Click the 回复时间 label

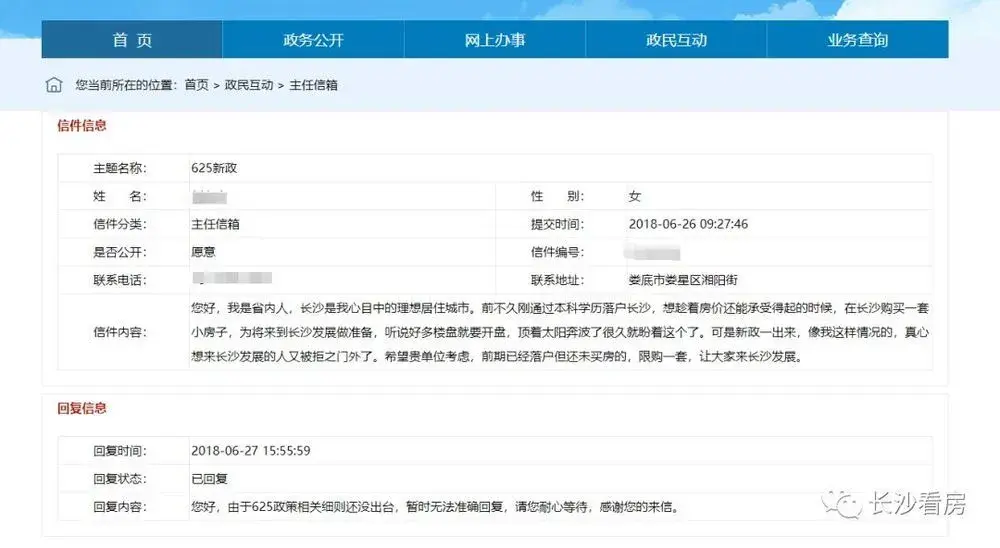(x=120, y=451)
